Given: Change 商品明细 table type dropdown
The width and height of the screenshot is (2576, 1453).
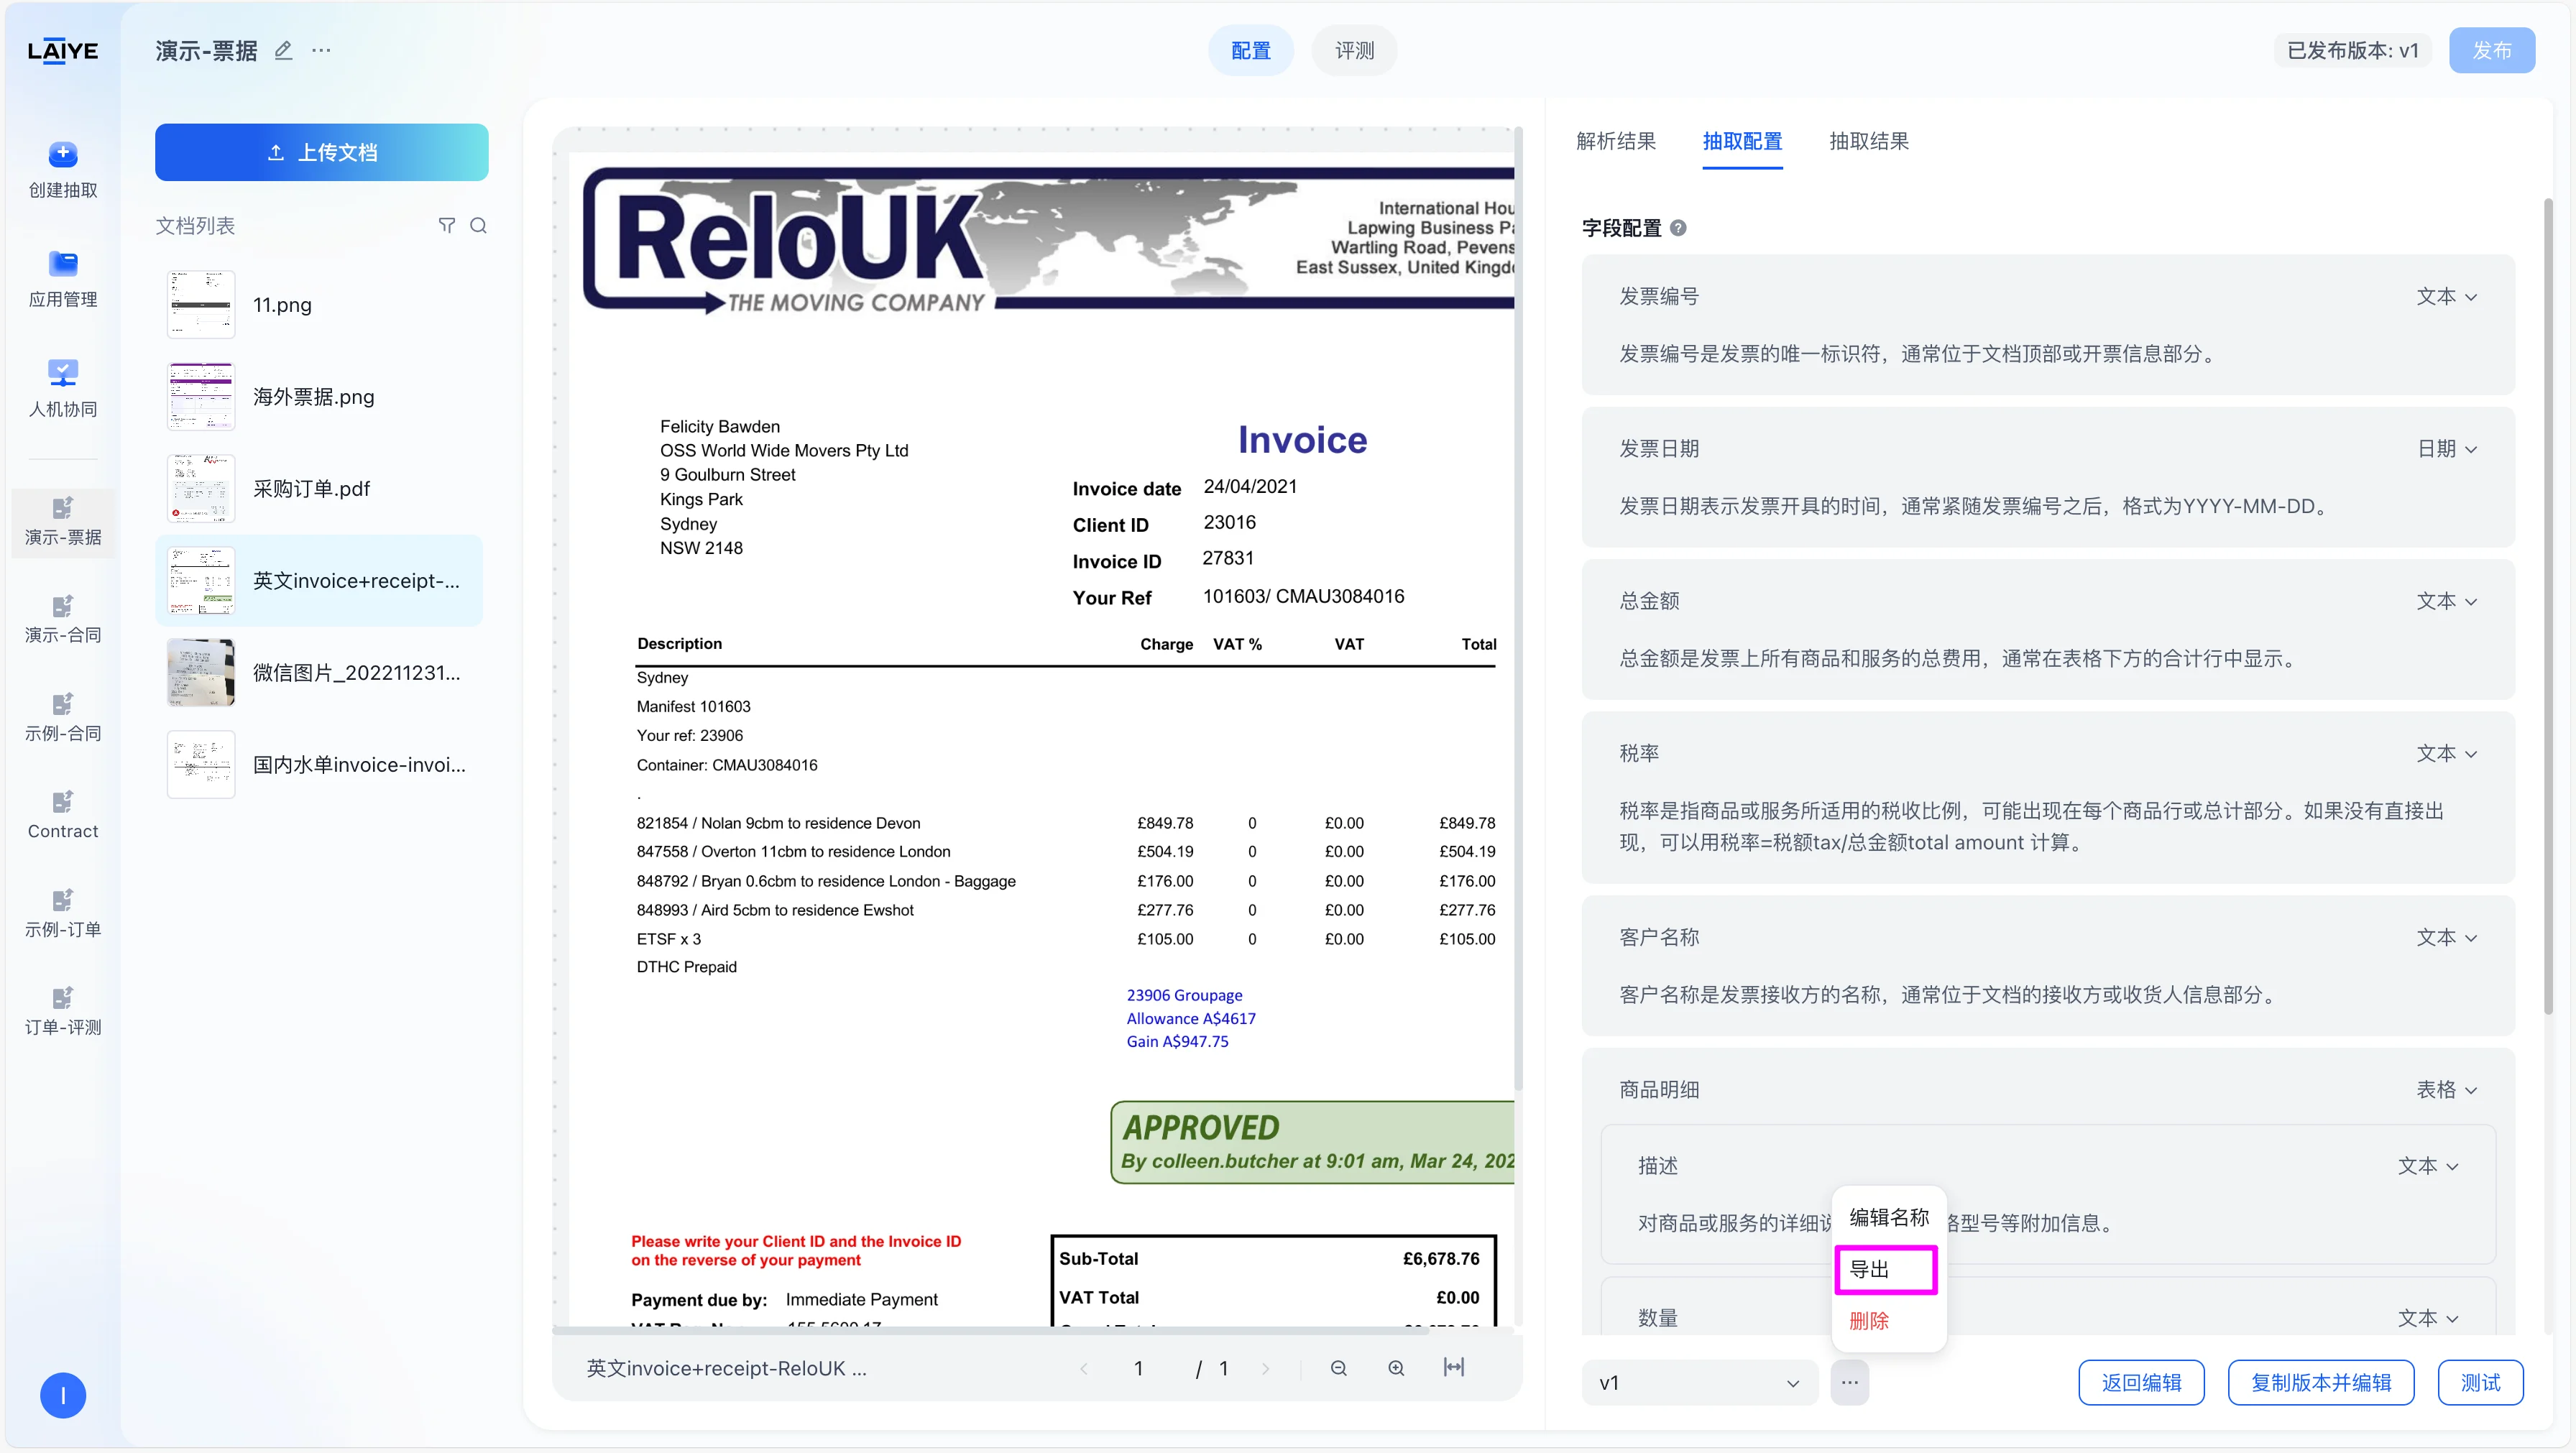Looking at the screenshot, I should (x=2446, y=1089).
